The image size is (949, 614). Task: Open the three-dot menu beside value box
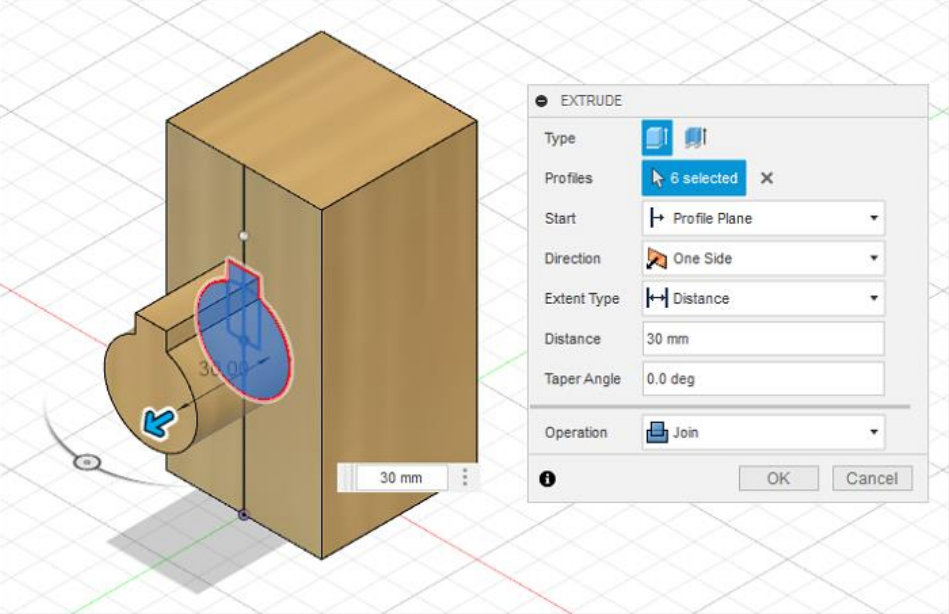click(465, 478)
